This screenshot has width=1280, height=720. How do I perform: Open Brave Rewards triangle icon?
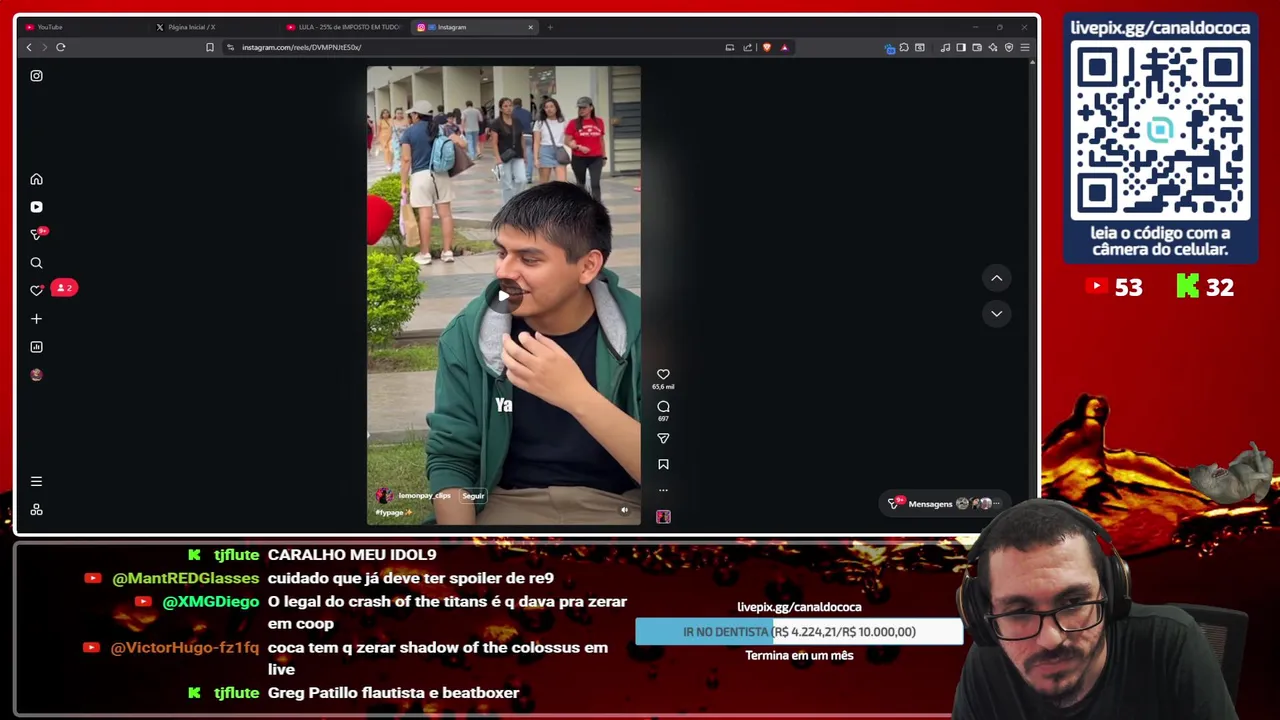coord(785,47)
